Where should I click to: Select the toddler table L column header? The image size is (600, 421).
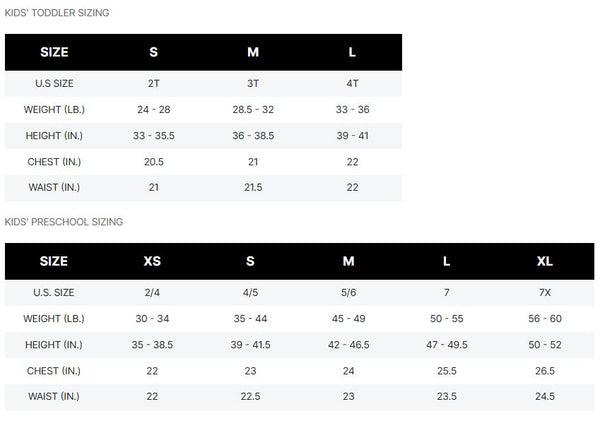tap(352, 52)
